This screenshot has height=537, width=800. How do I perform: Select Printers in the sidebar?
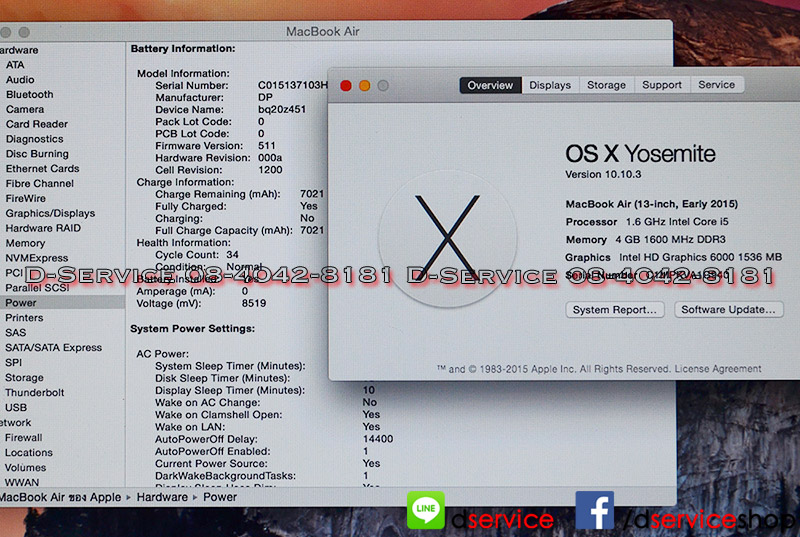point(24,318)
